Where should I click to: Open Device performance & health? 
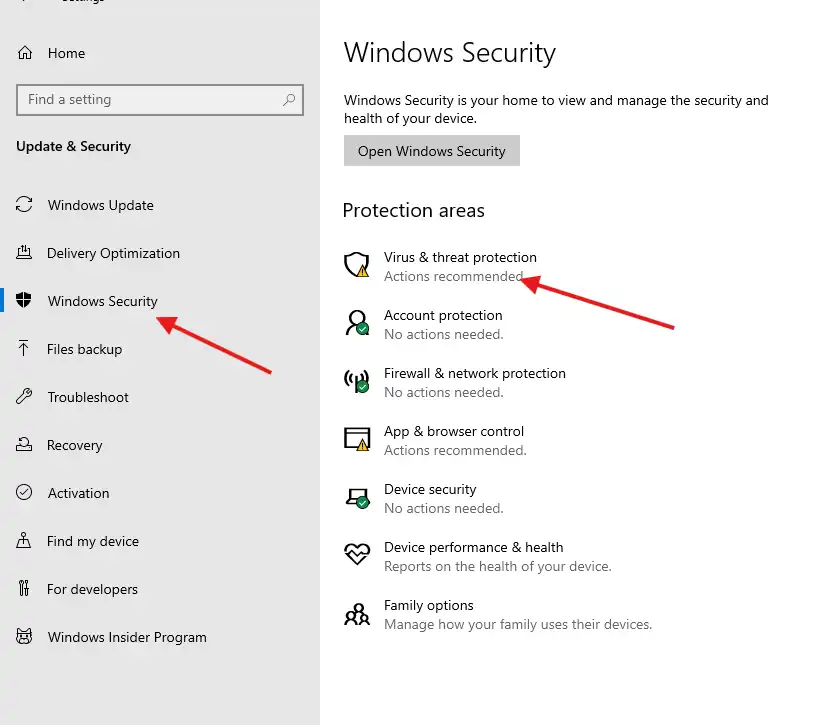(x=473, y=548)
